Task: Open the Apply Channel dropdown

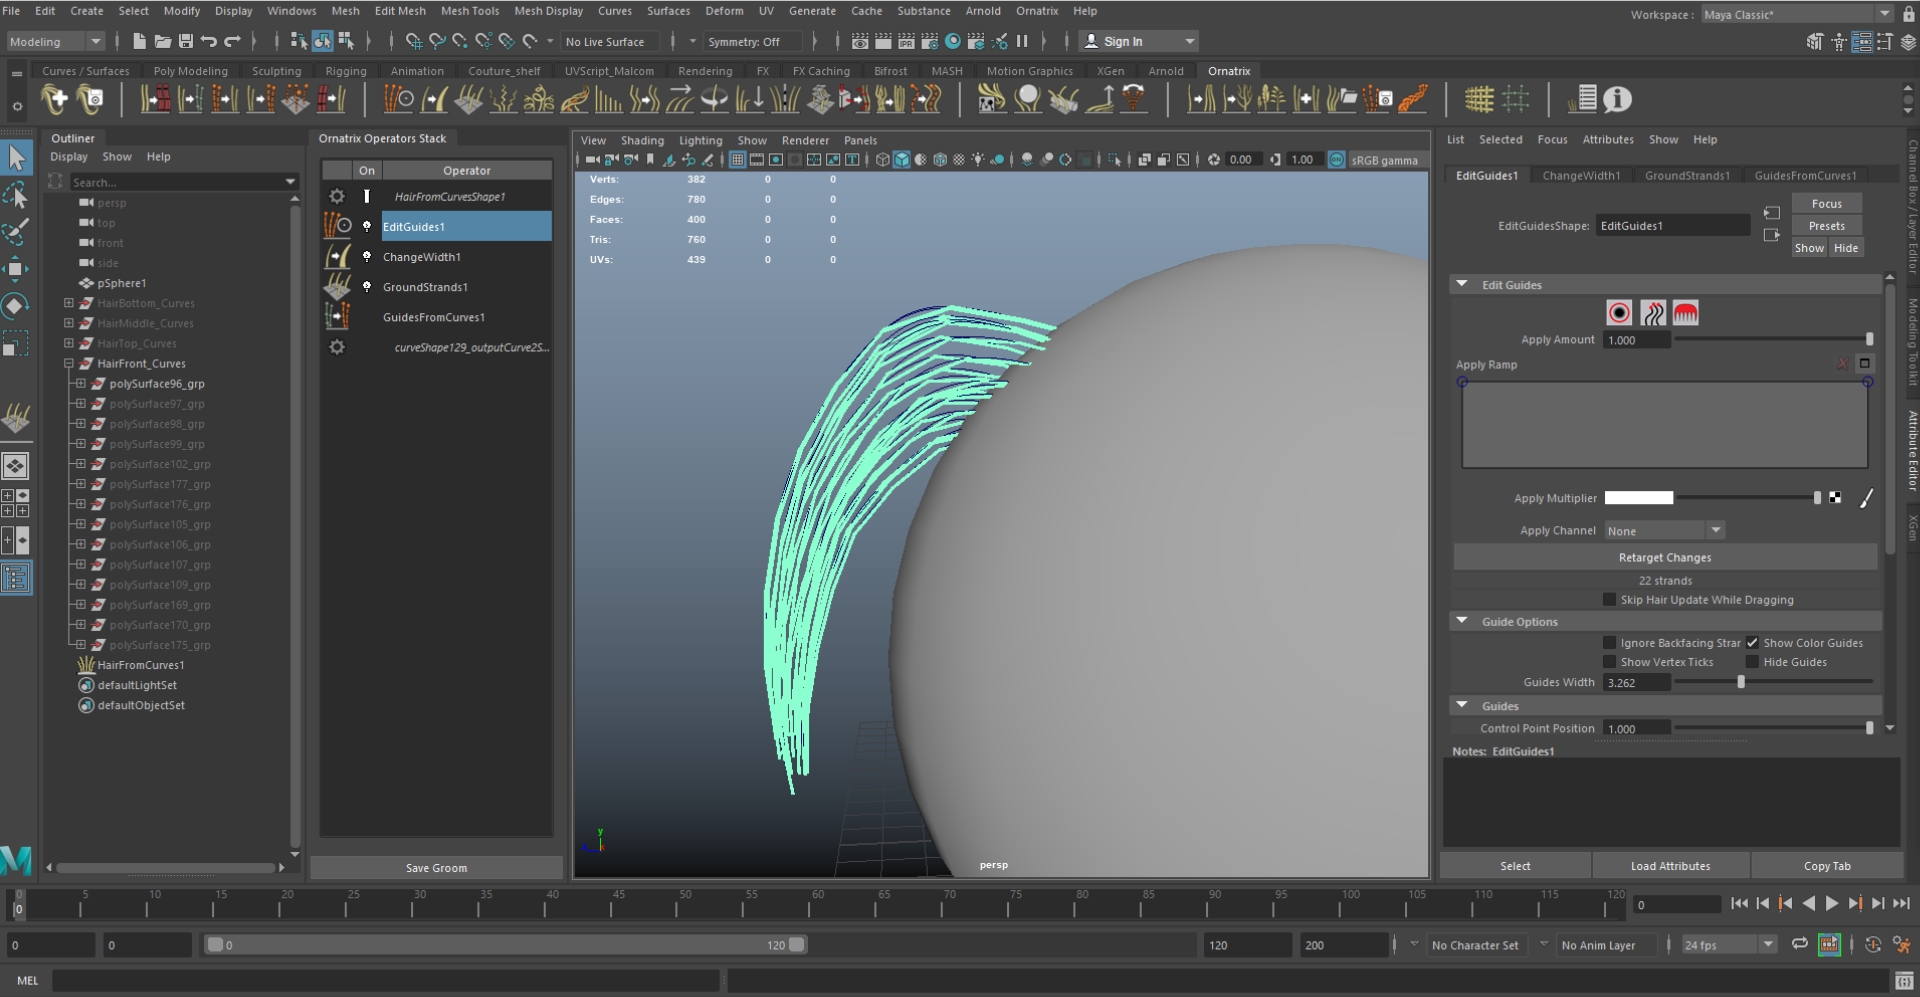Action: [x=1664, y=531]
